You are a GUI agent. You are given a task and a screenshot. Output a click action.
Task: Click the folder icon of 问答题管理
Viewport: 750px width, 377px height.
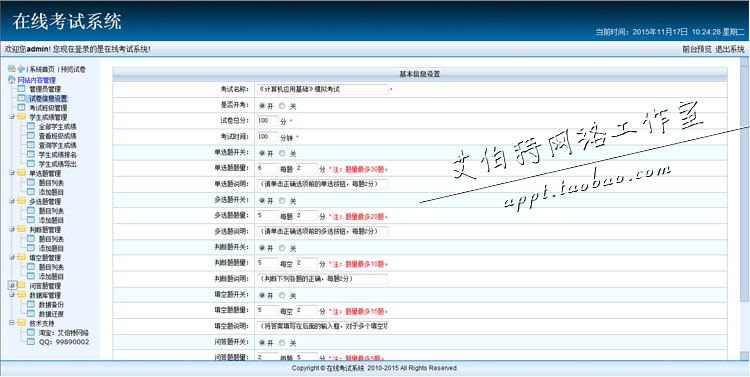[x=21, y=286]
